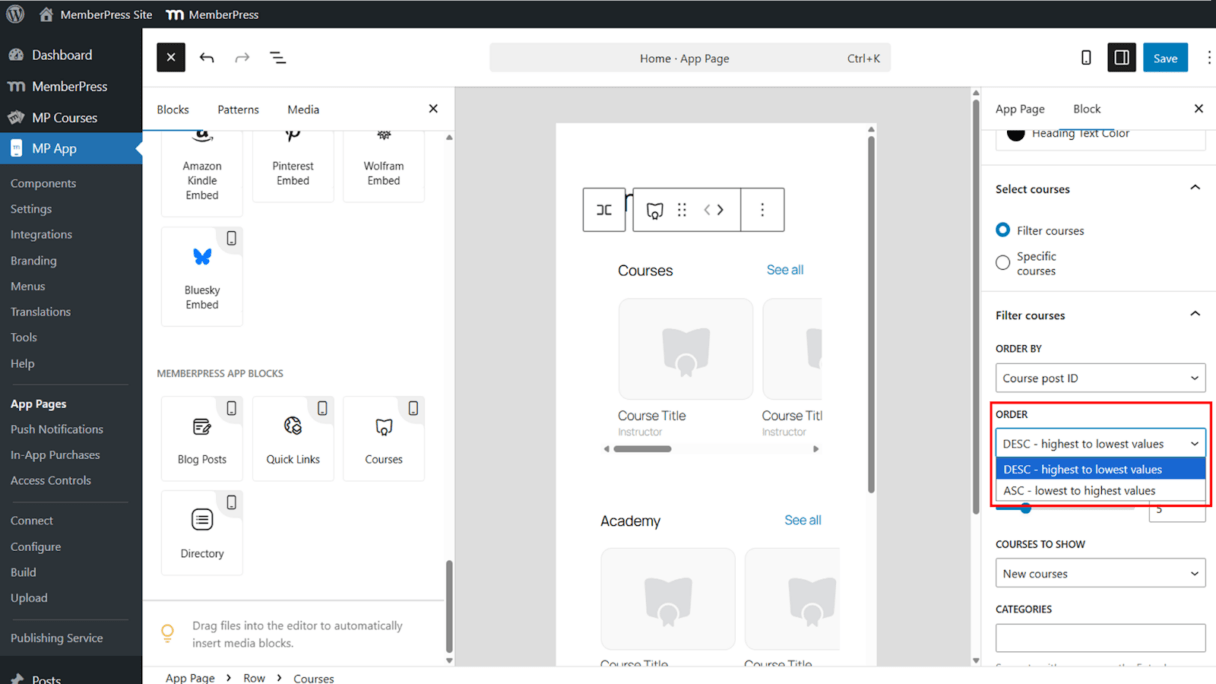Open Push Notifications in sidebar
This screenshot has width=1216, height=684.
coord(57,429)
